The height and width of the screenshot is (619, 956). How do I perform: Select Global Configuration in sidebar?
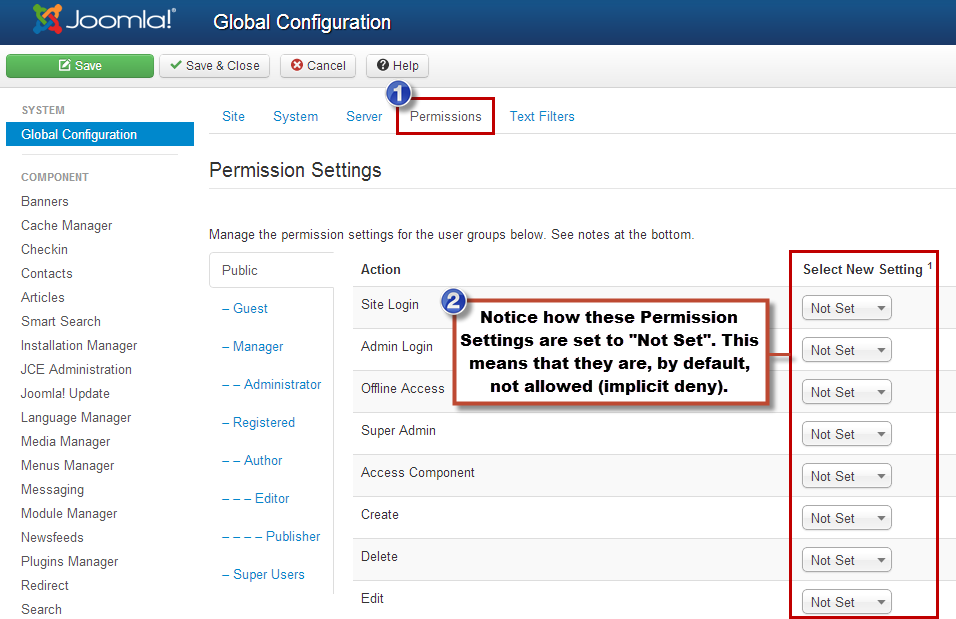100,134
